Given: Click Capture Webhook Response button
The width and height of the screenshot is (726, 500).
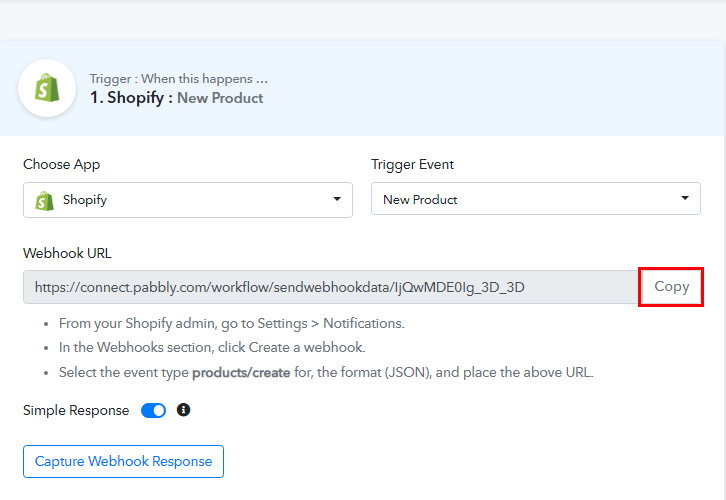Looking at the screenshot, I should pyautogui.click(x=123, y=461).
